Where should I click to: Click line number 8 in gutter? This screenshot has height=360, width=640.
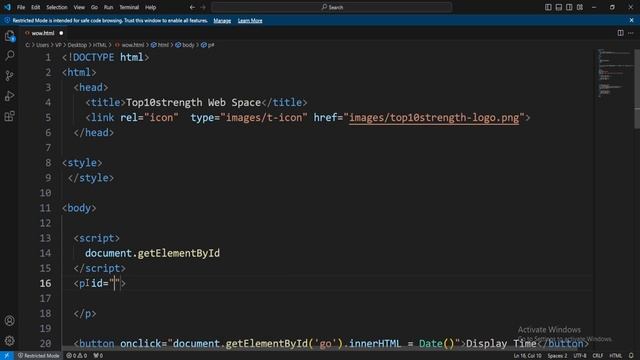pyautogui.click(x=48, y=162)
